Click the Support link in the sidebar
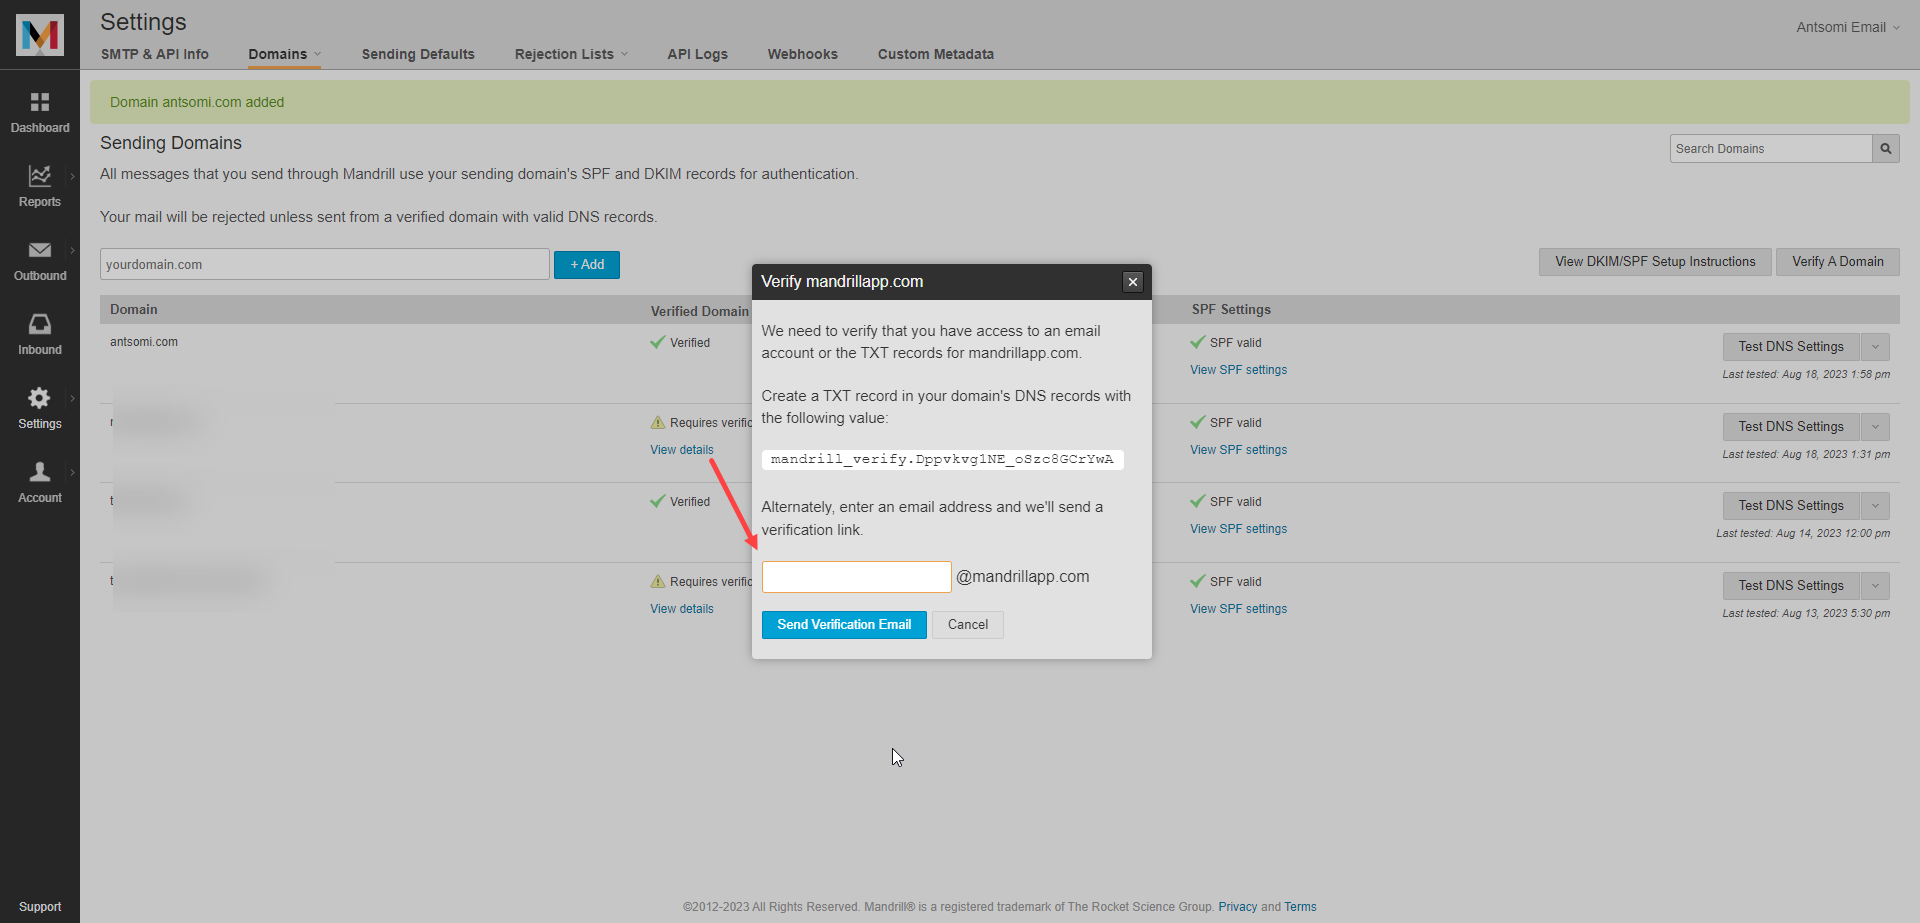1920x923 pixels. [x=40, y=907]
